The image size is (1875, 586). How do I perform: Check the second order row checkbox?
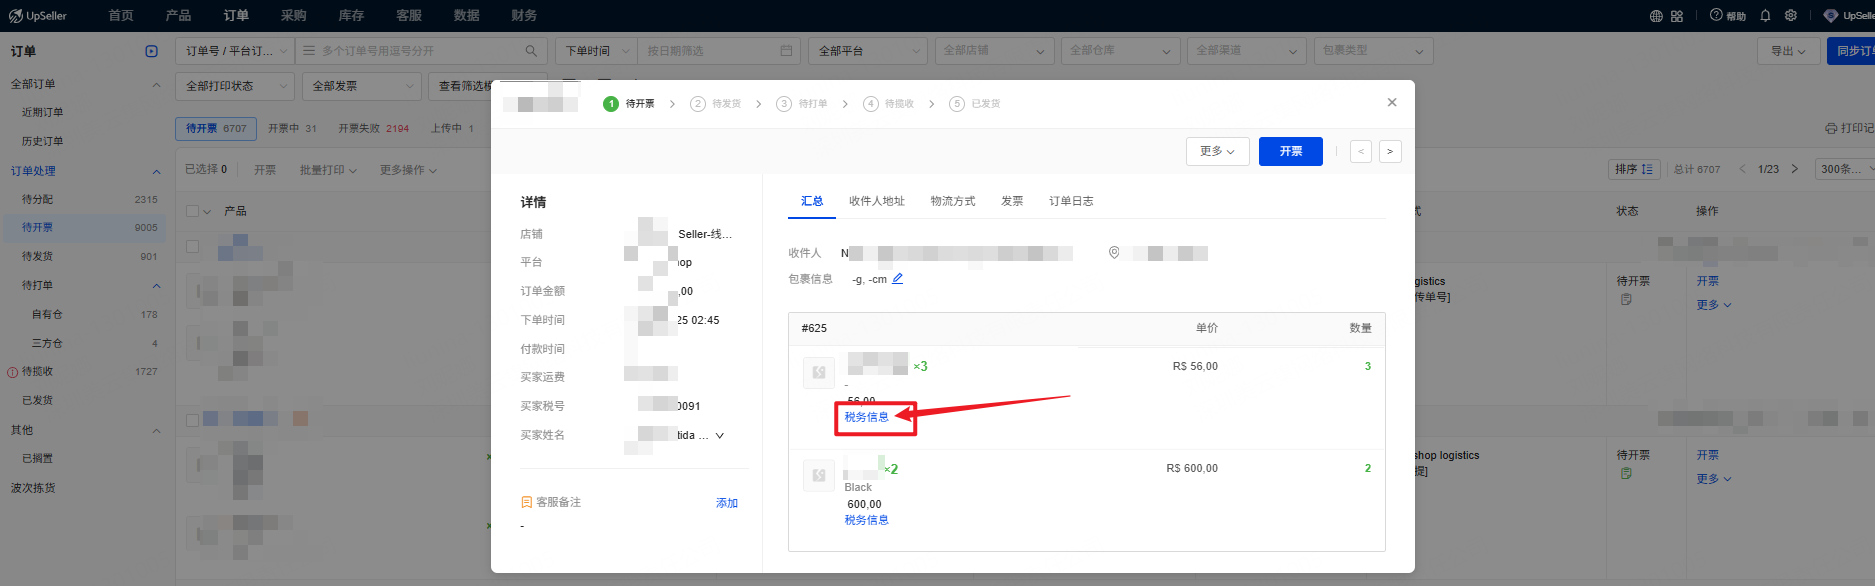click(x=193, y=420)
